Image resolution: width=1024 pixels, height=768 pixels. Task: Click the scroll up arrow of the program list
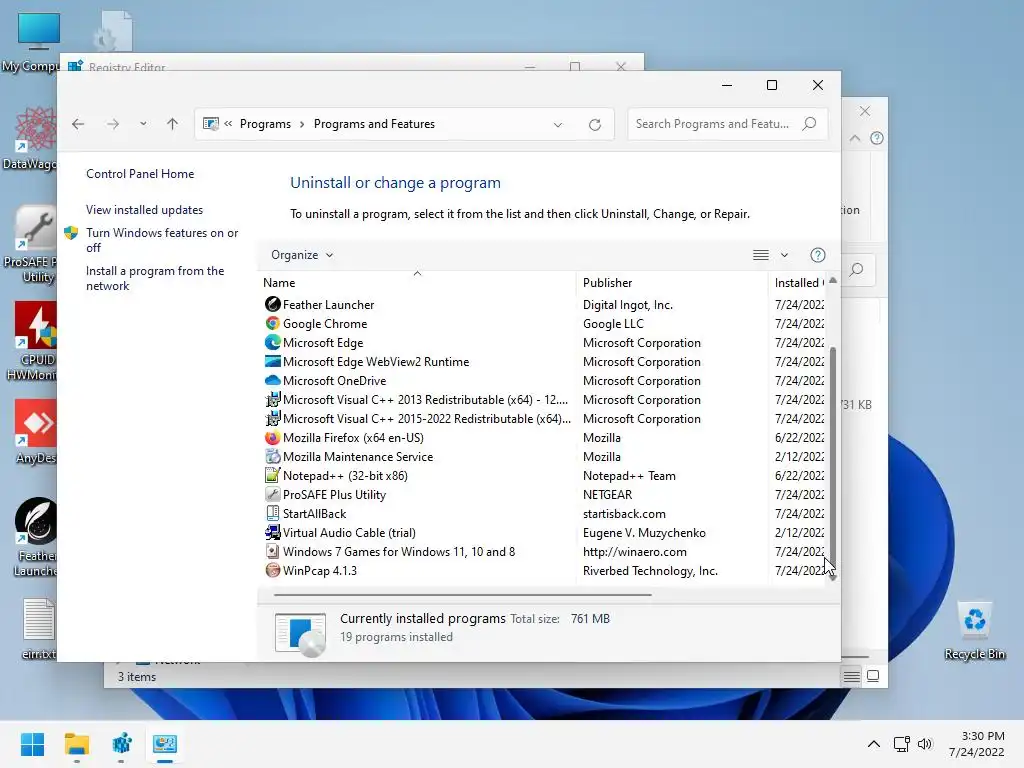click(x=833, y=280)
